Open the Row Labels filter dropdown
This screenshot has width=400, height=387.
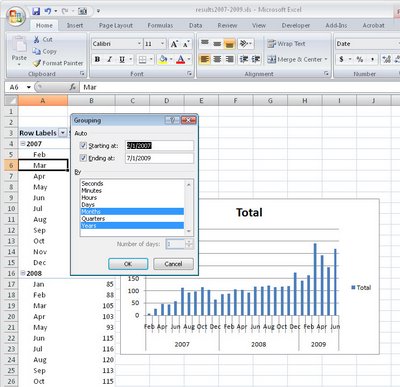(63, 133)
